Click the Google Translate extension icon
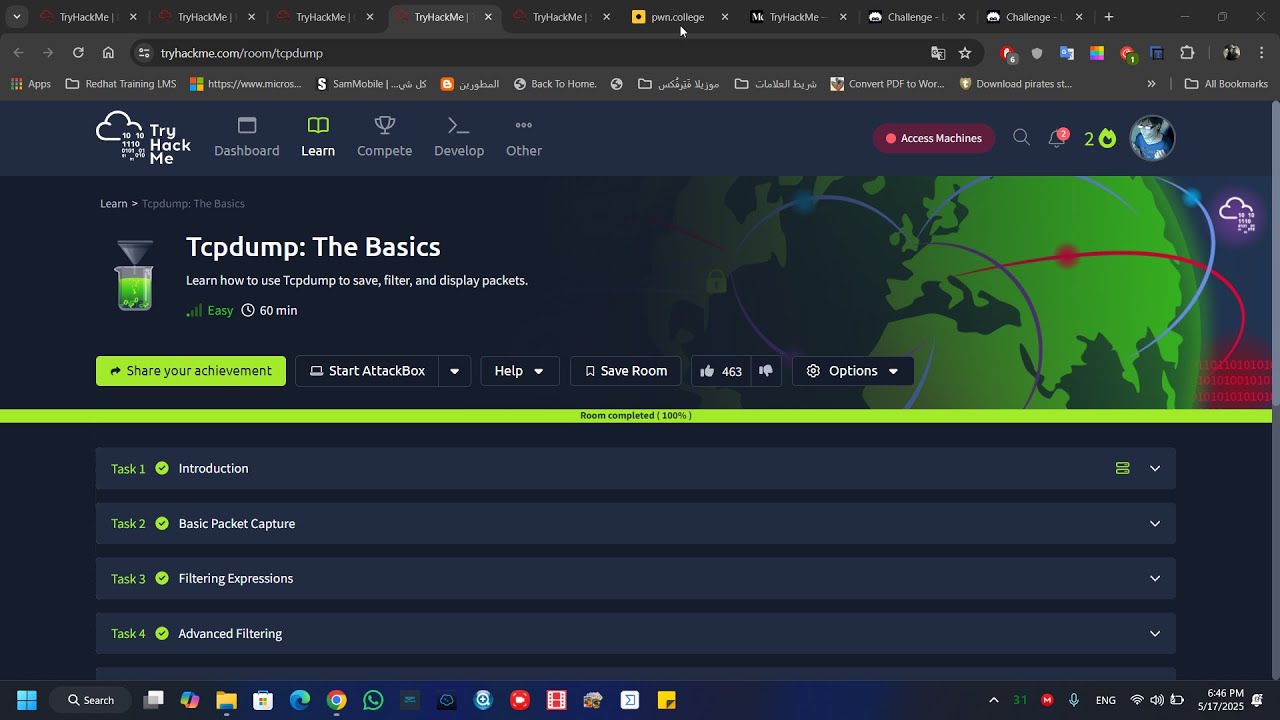The width and height of the screenshot is (1280, 720). [1067, 53]
